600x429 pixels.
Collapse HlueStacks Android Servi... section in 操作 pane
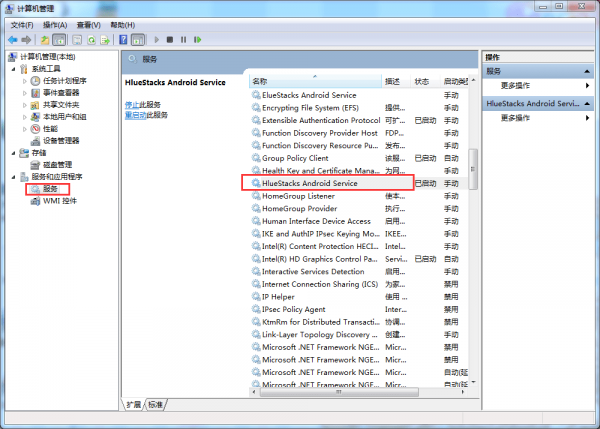click(587, 104)
